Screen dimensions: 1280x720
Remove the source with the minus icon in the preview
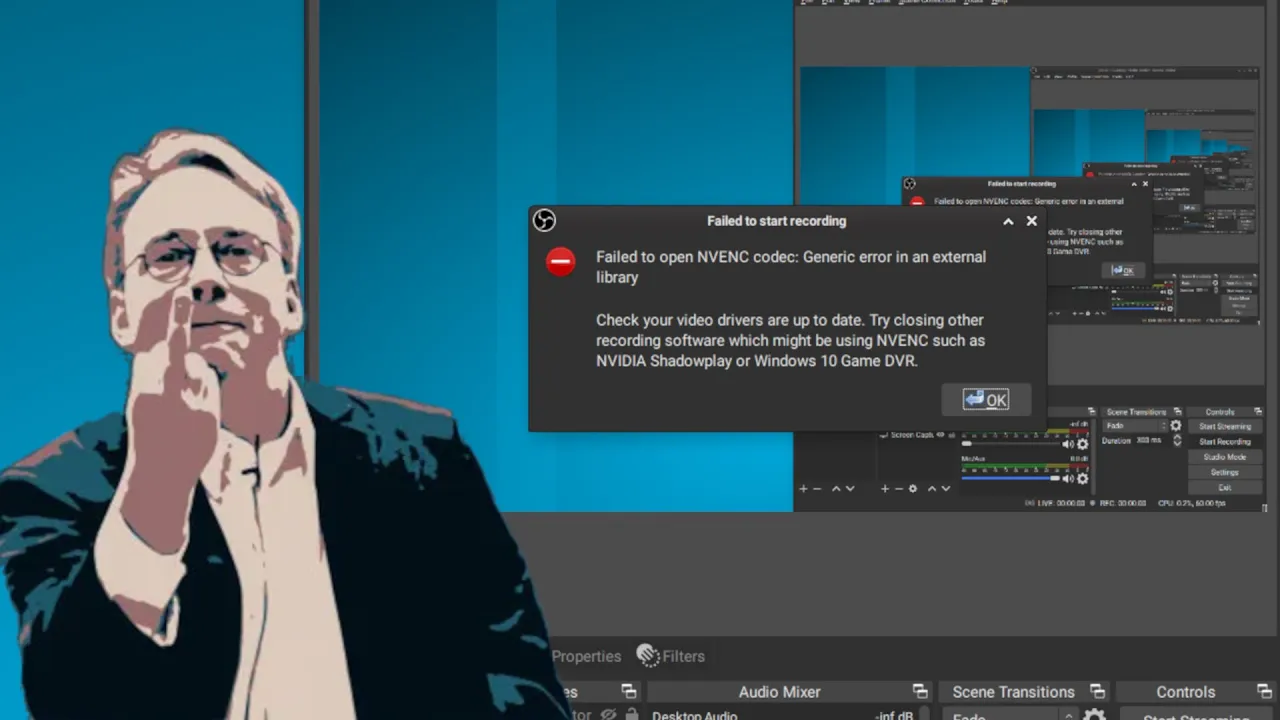click(899, 489)
